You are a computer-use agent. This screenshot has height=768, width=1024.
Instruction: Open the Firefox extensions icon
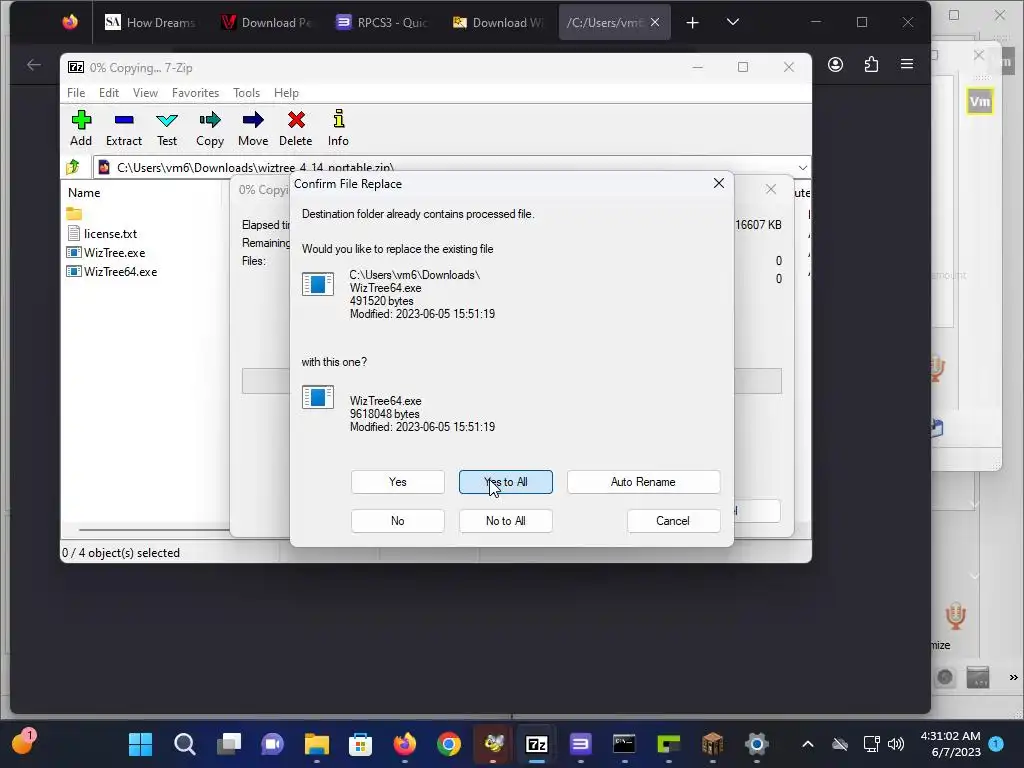[x=871, y=64]
